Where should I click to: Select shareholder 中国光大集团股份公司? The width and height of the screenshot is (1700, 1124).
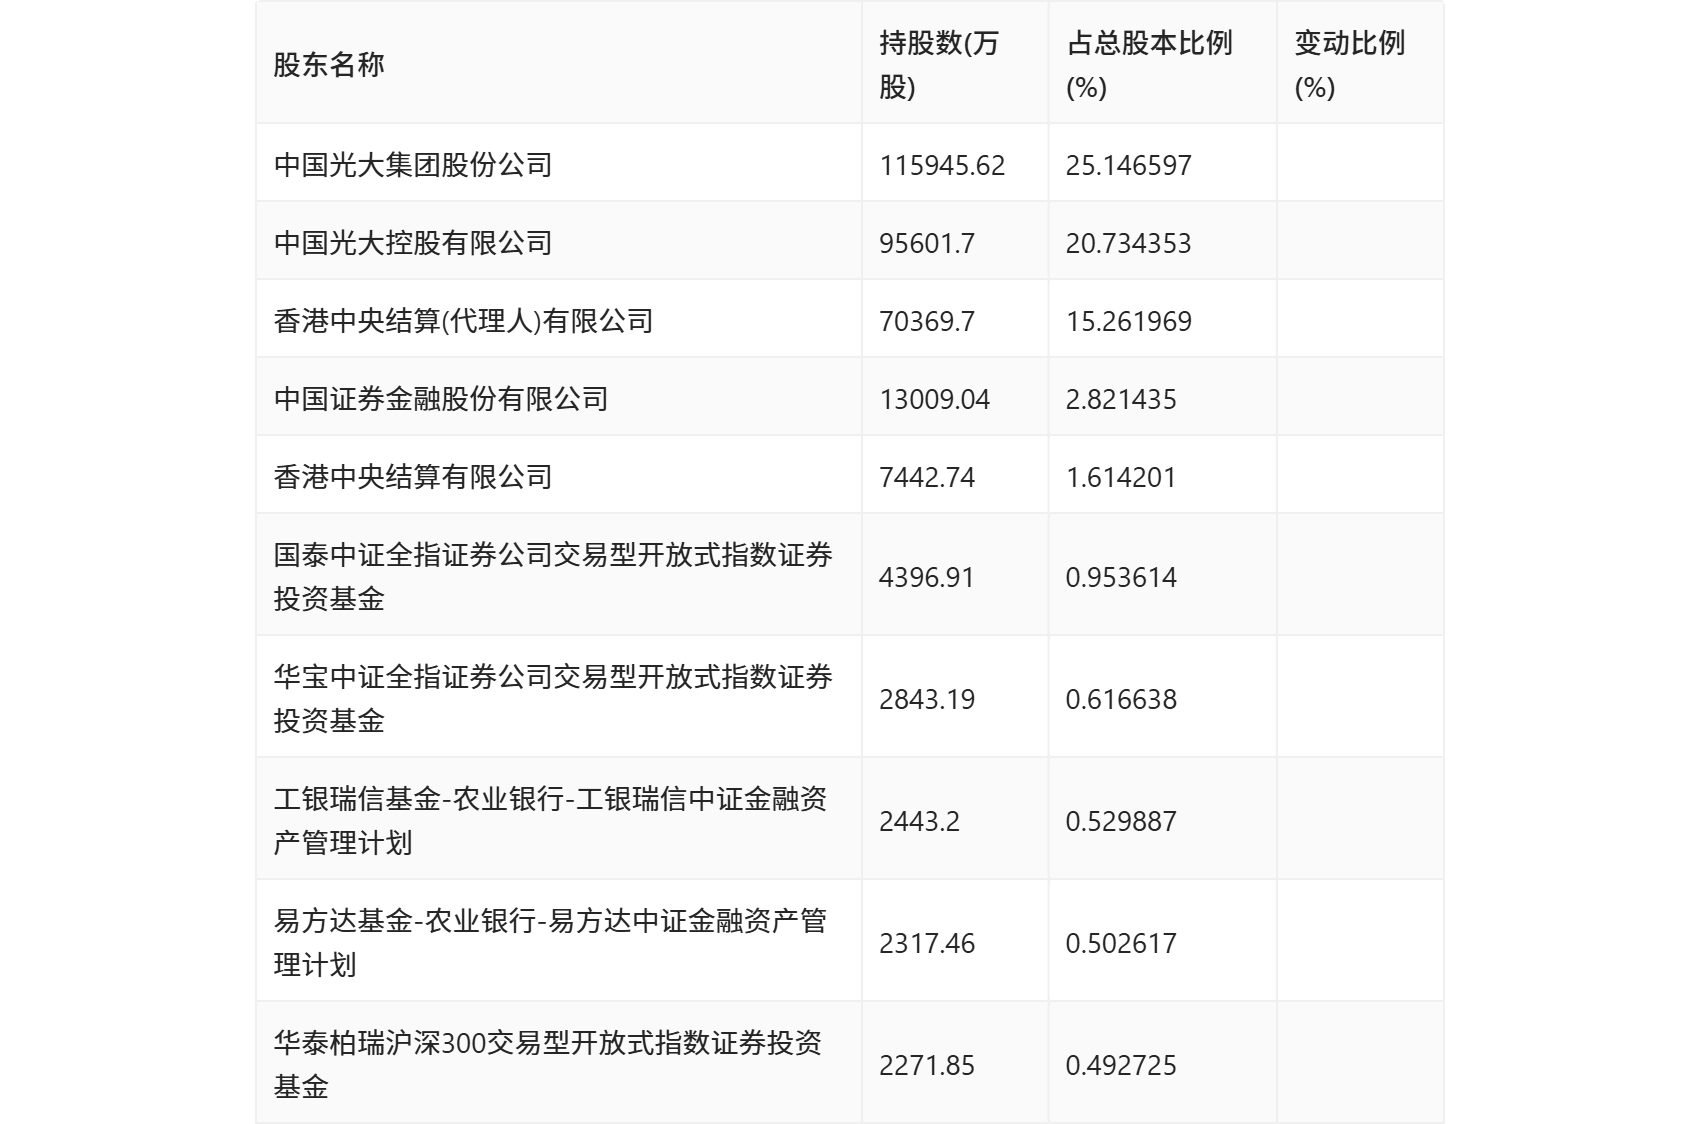[x=413, y=165]
